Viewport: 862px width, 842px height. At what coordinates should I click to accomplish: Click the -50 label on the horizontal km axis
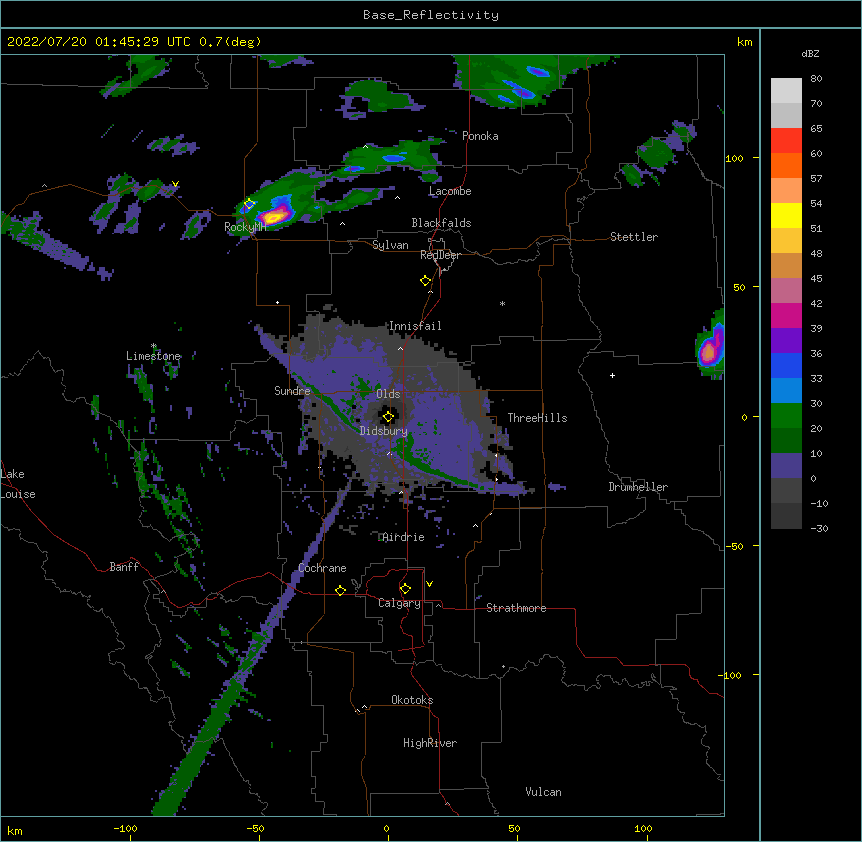point(255,828)
